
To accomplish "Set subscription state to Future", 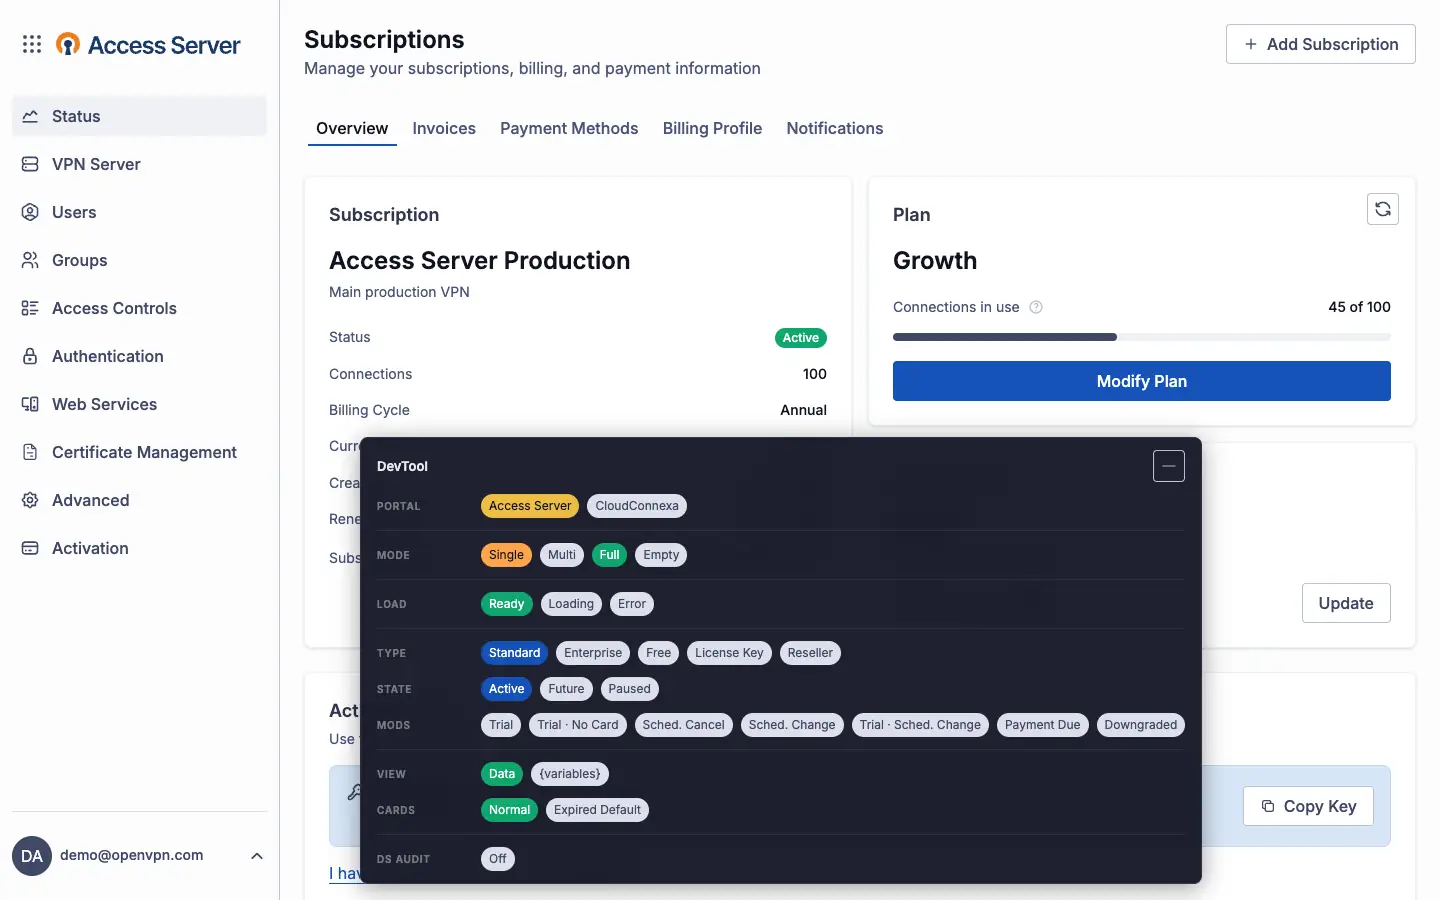I will point(566,689).
